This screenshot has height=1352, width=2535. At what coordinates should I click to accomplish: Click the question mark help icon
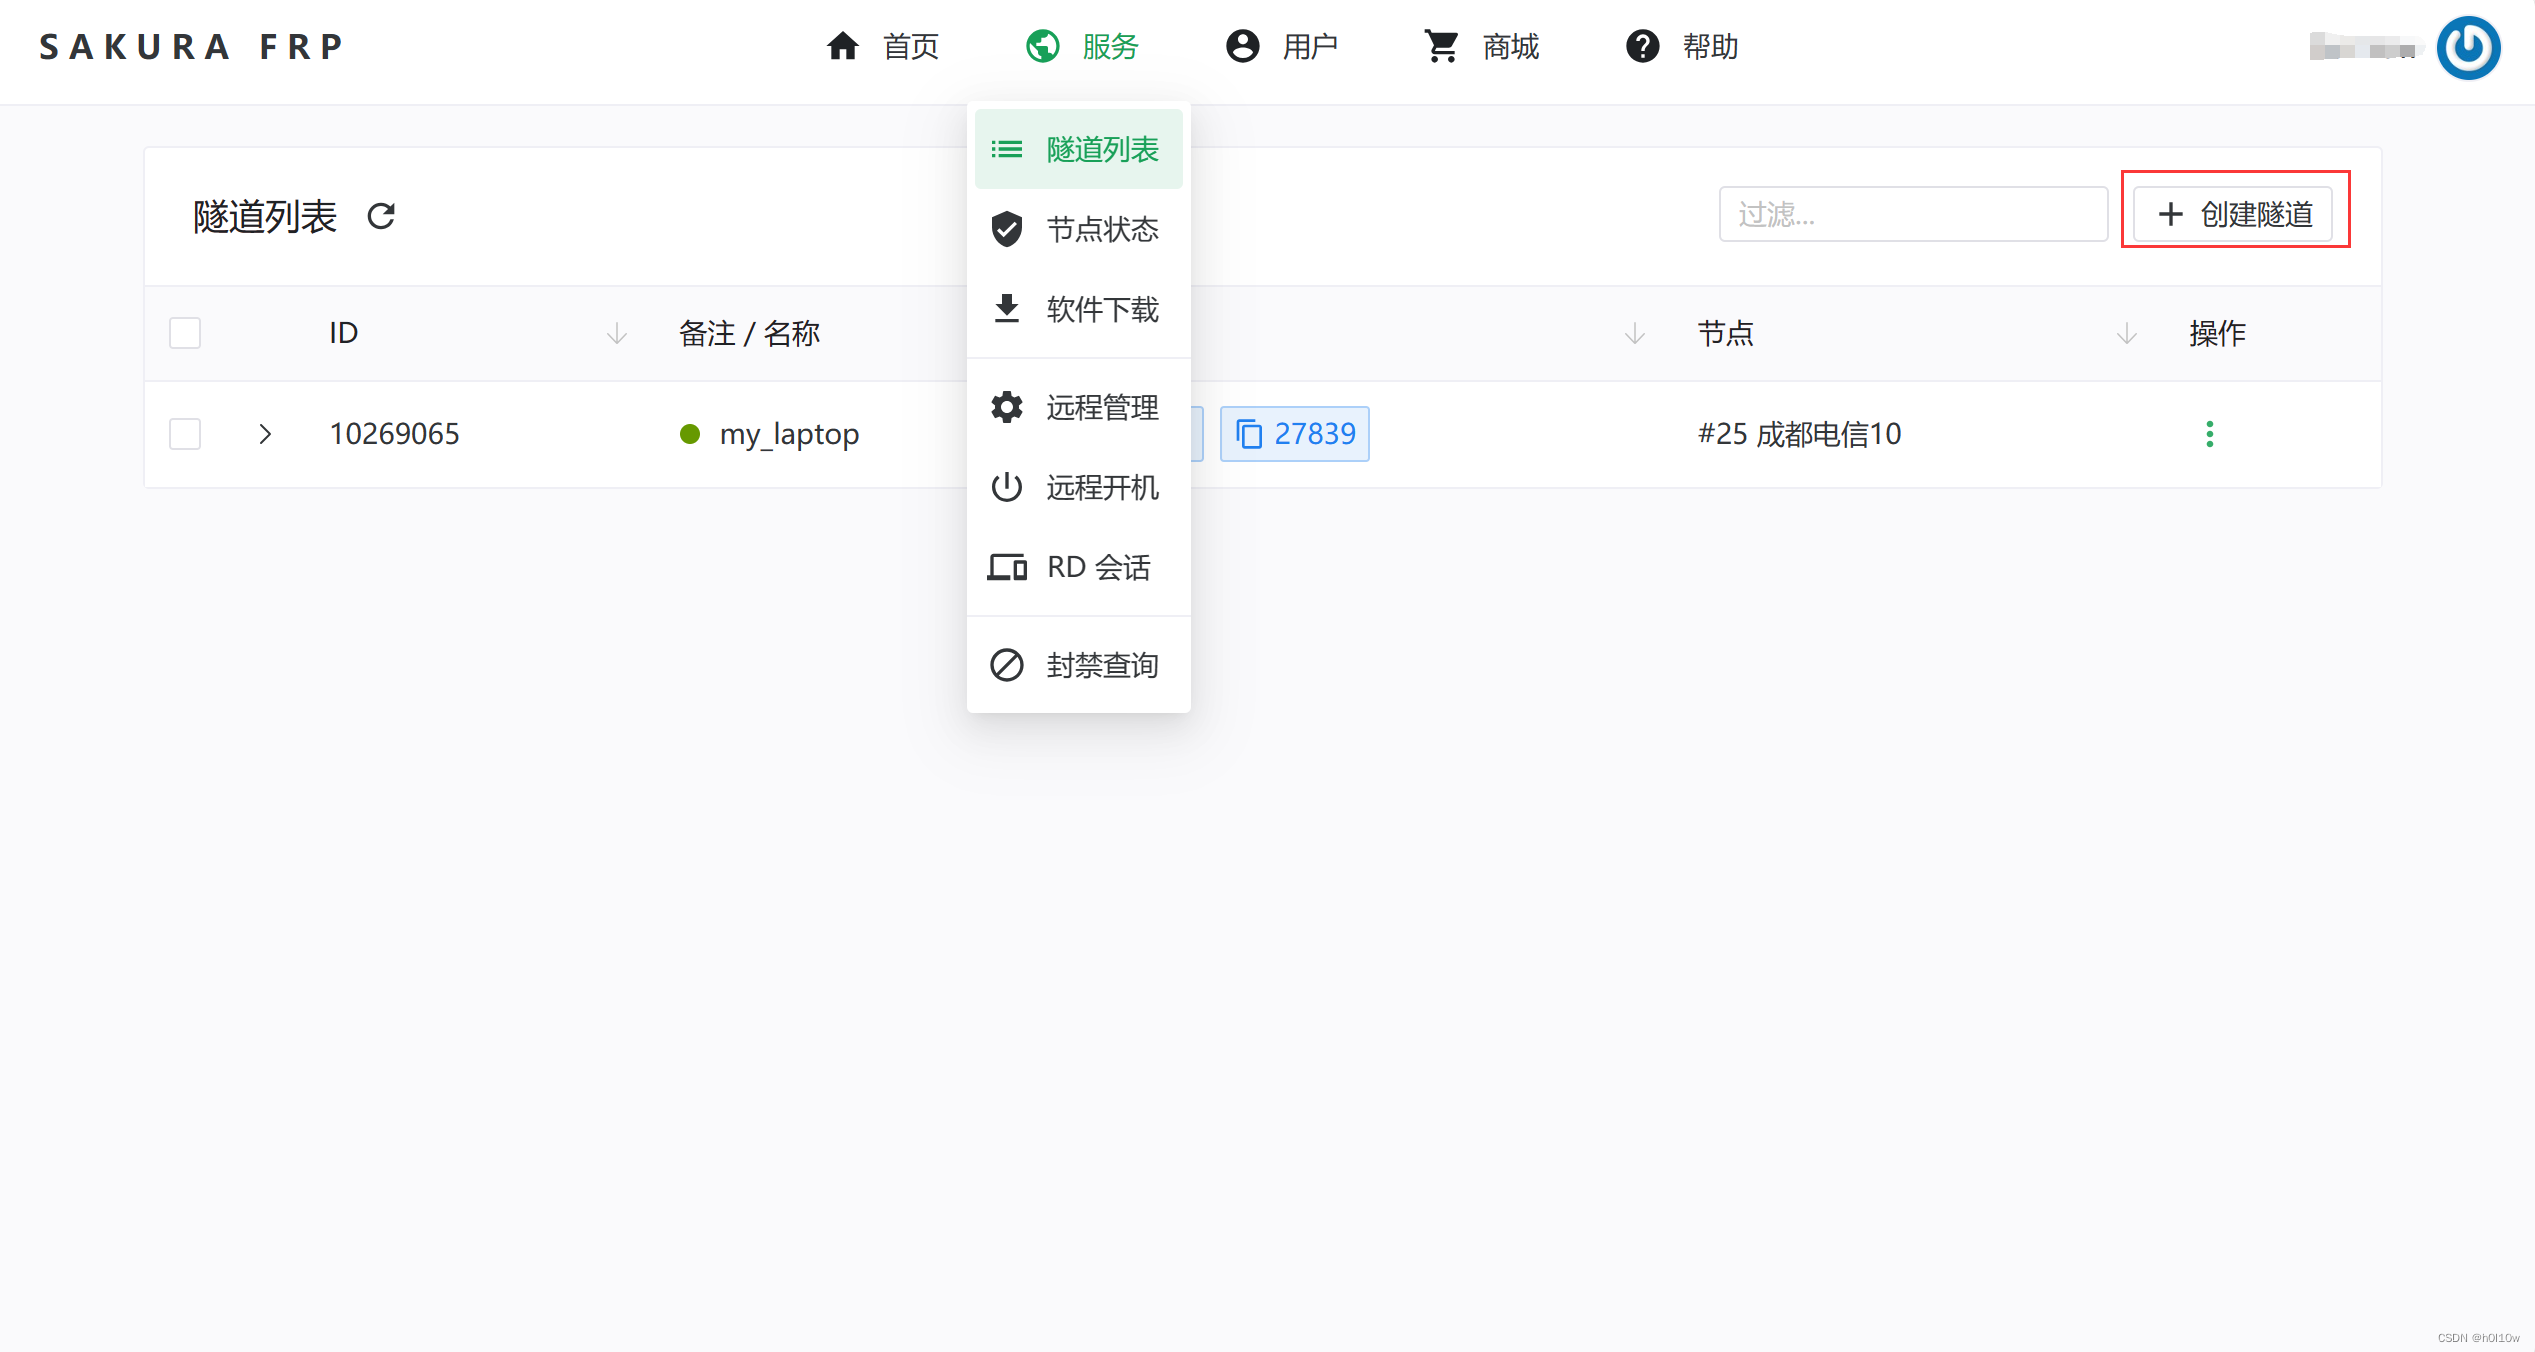(1643, 46)
